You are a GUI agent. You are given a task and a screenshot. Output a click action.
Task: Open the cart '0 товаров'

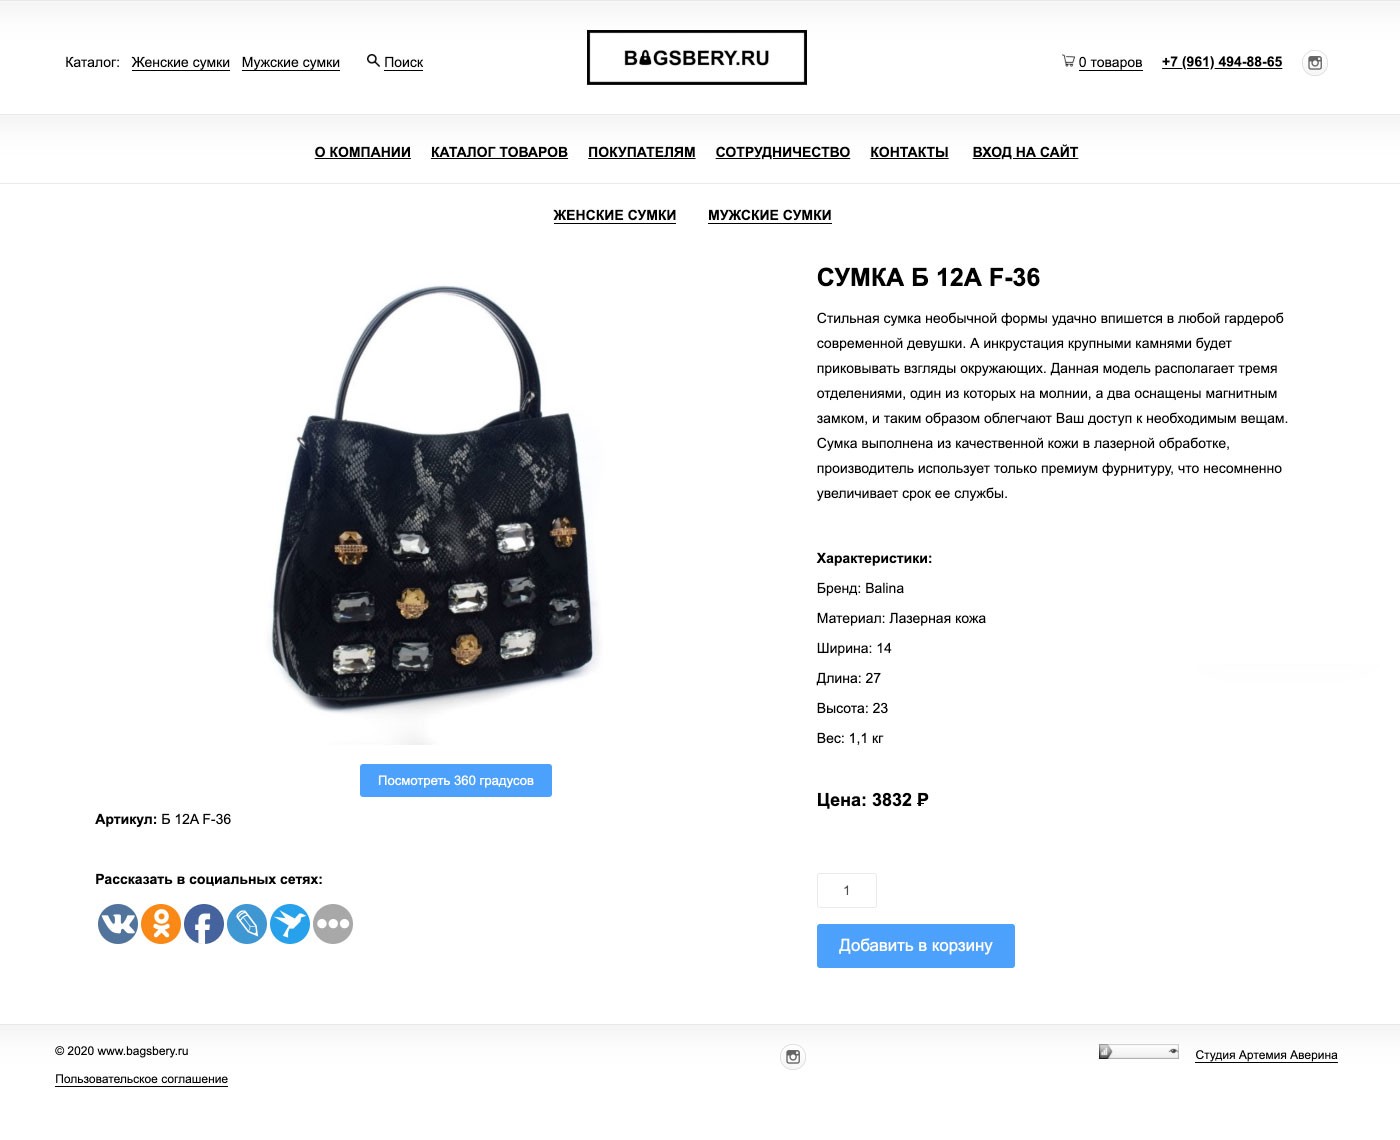point(1102,62)
